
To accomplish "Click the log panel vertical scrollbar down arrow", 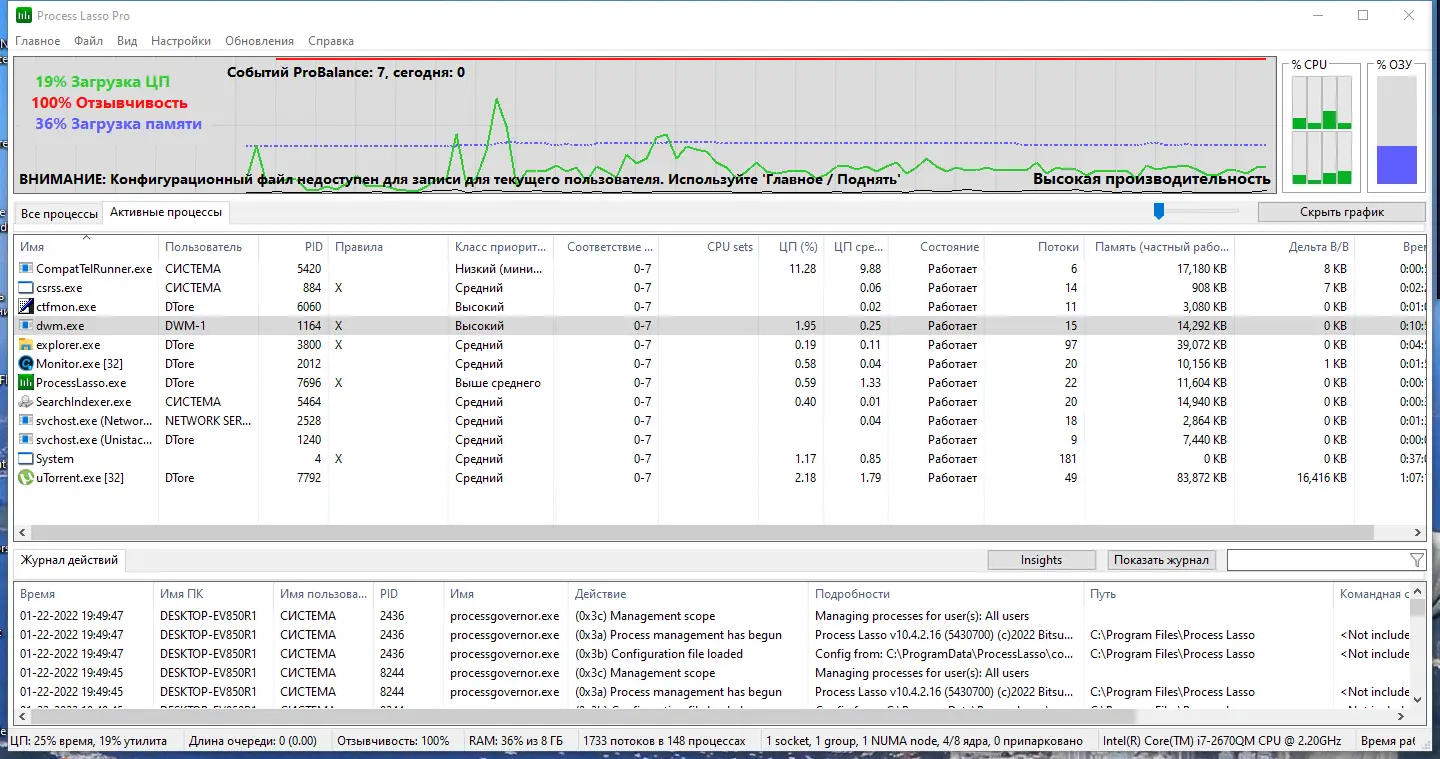I will click(1418, 698).
